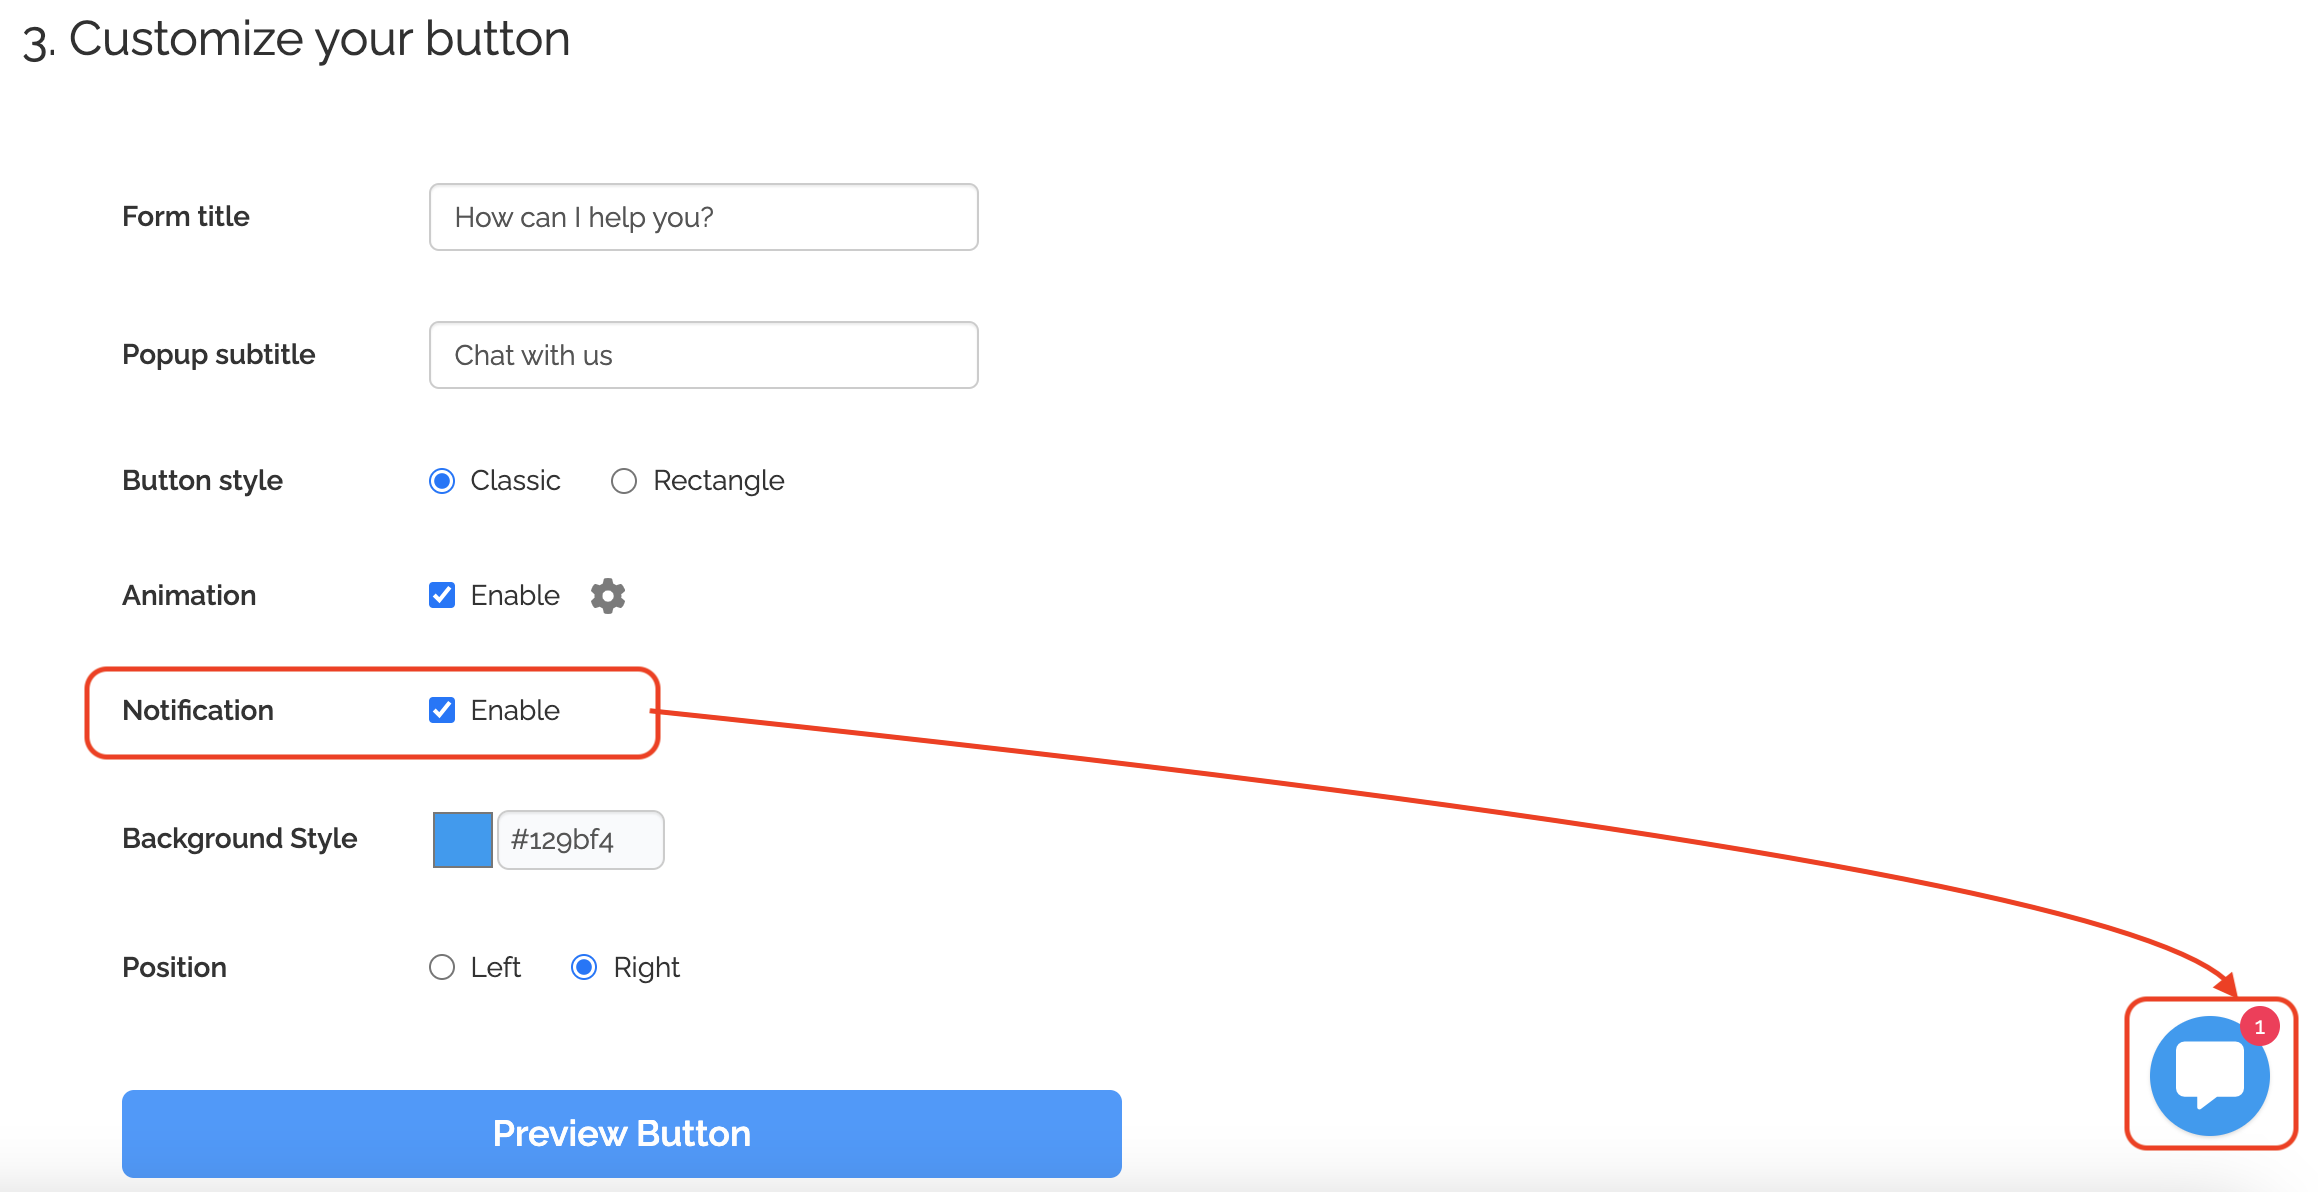Open the animation settings gear icon

[x=607, y=596]
